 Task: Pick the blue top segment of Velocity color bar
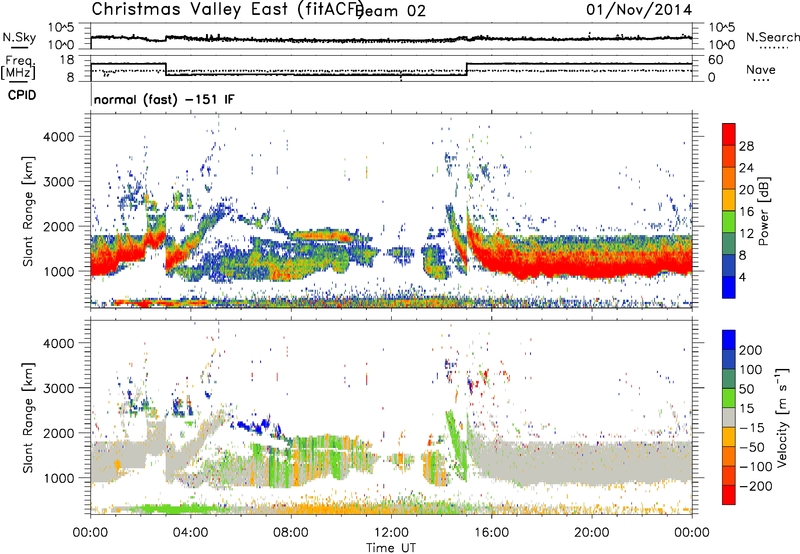729,340
